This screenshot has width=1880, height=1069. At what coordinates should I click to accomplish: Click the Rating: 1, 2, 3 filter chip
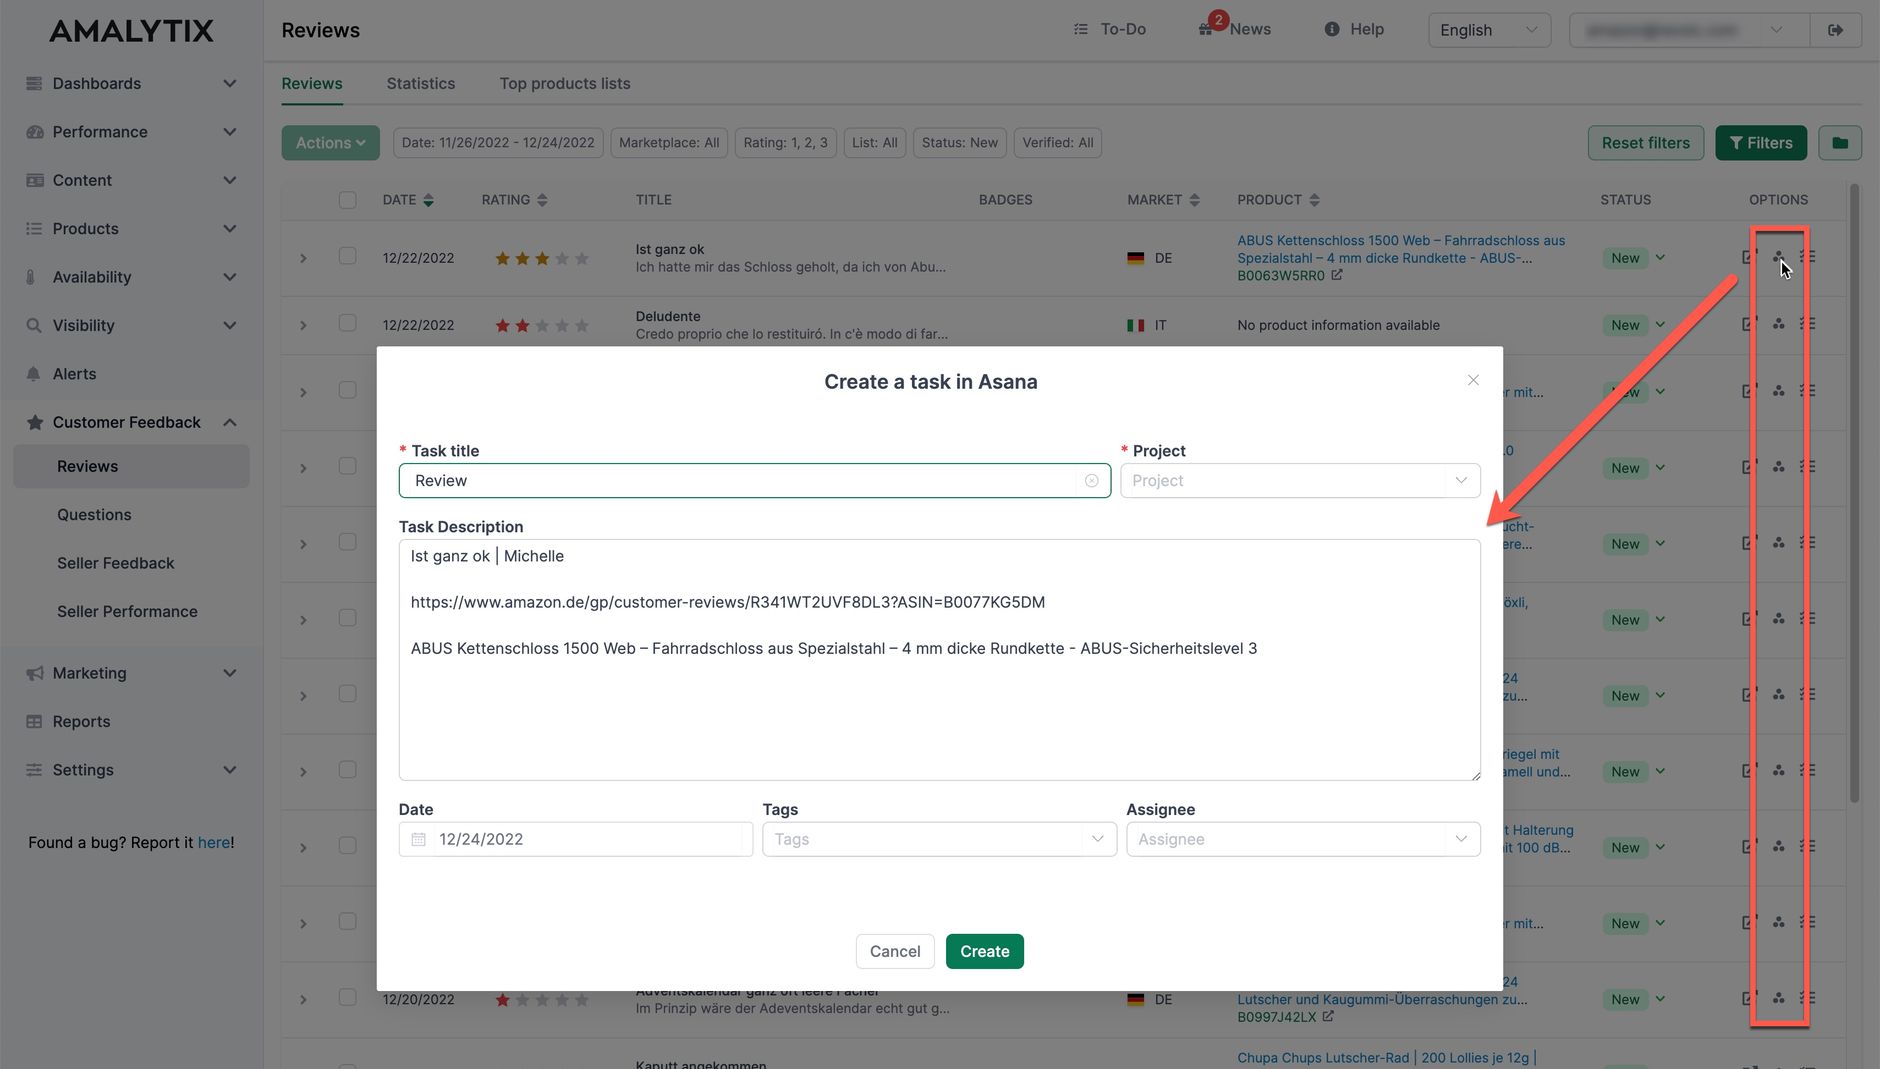click(785, 143)
